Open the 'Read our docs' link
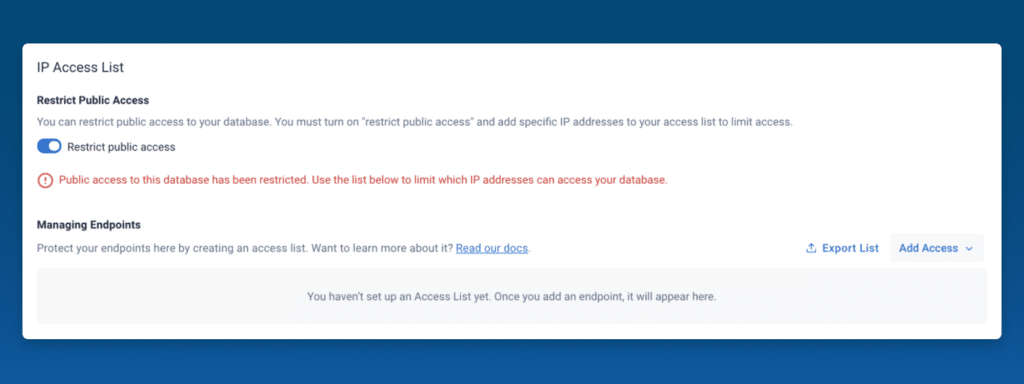The image size is (1024, 384). (492, 248)
